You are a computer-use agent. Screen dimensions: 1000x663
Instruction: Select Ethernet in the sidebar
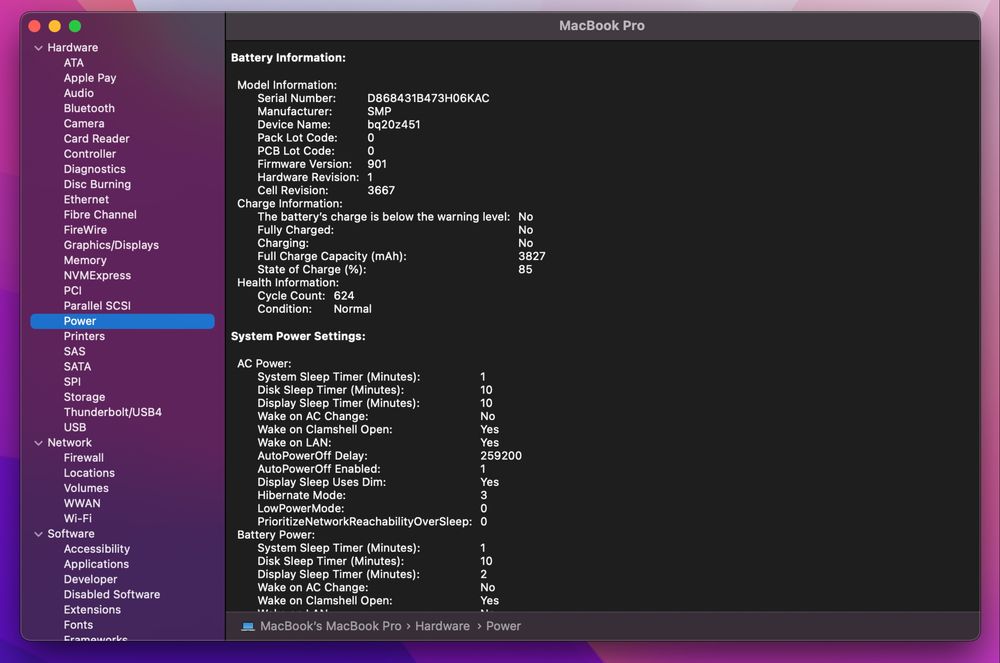[x=86, y=200]
